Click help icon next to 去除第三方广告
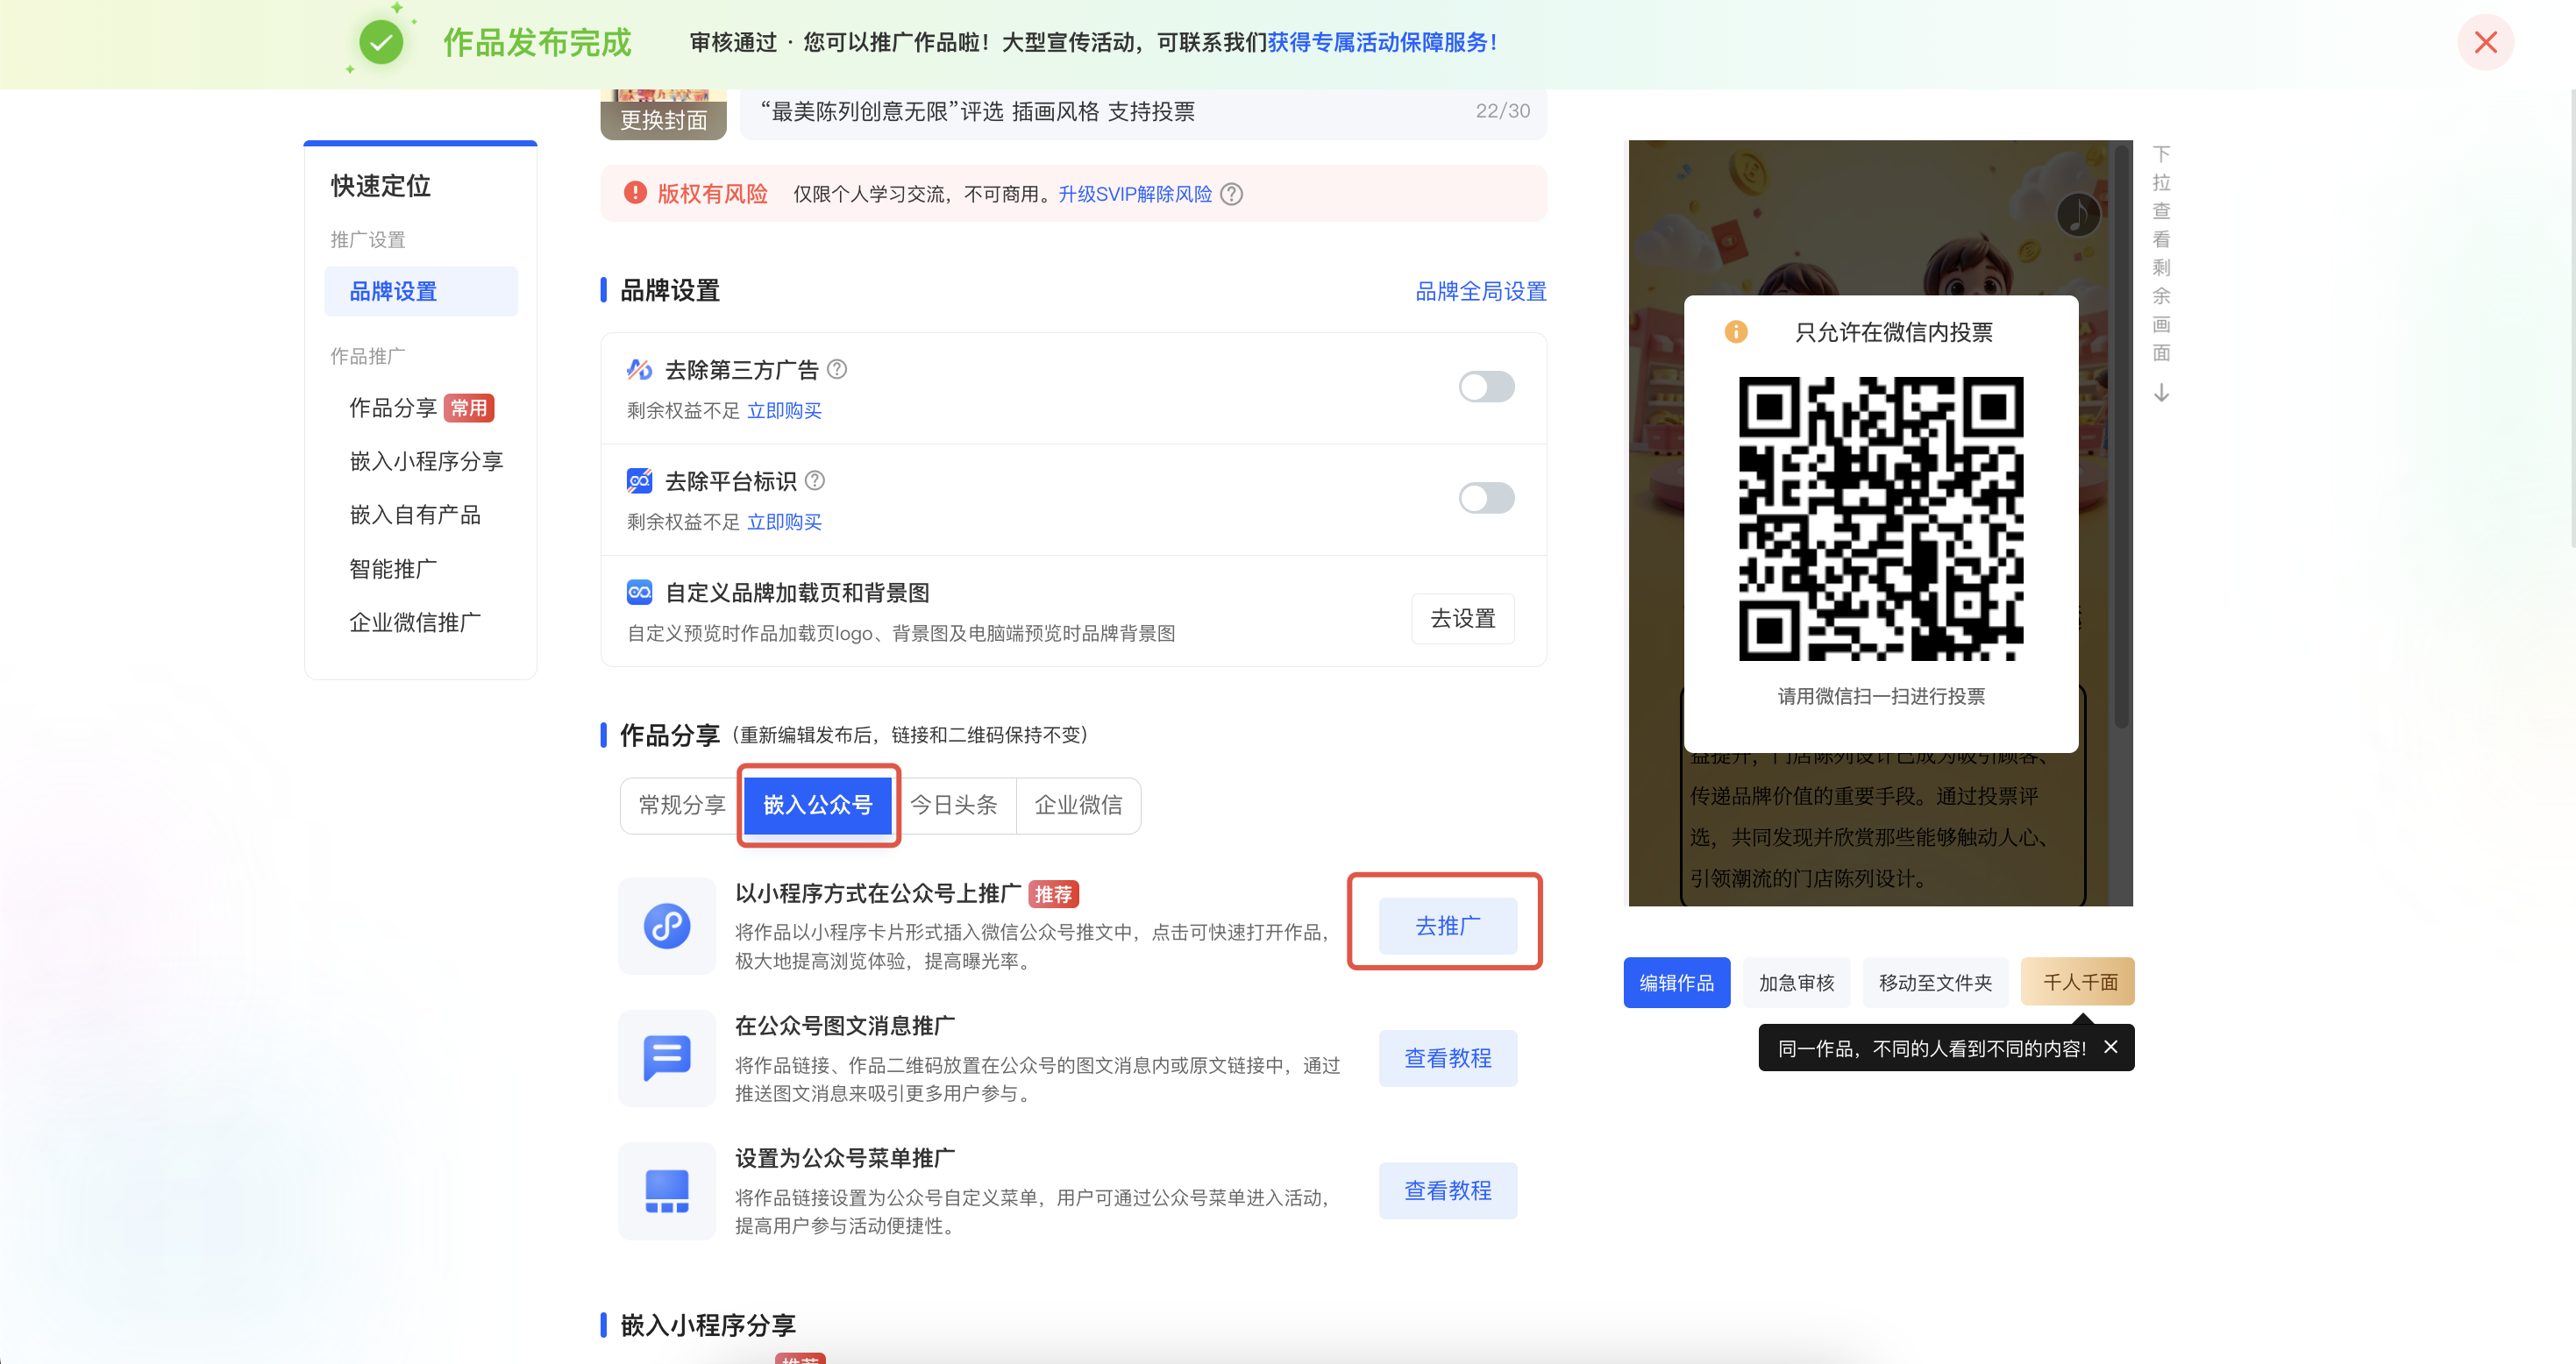The height and width of the screenshot is (1364, 2576). click(x=837, y=369)
